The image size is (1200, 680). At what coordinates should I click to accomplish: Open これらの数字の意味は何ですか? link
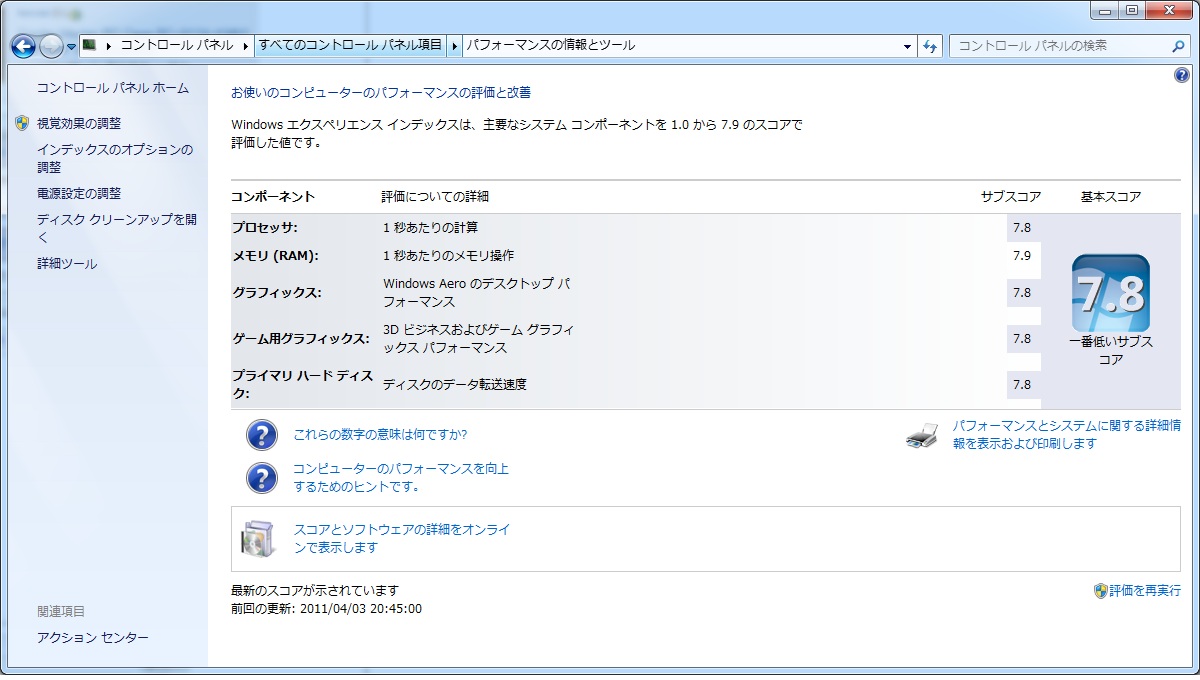380,435
